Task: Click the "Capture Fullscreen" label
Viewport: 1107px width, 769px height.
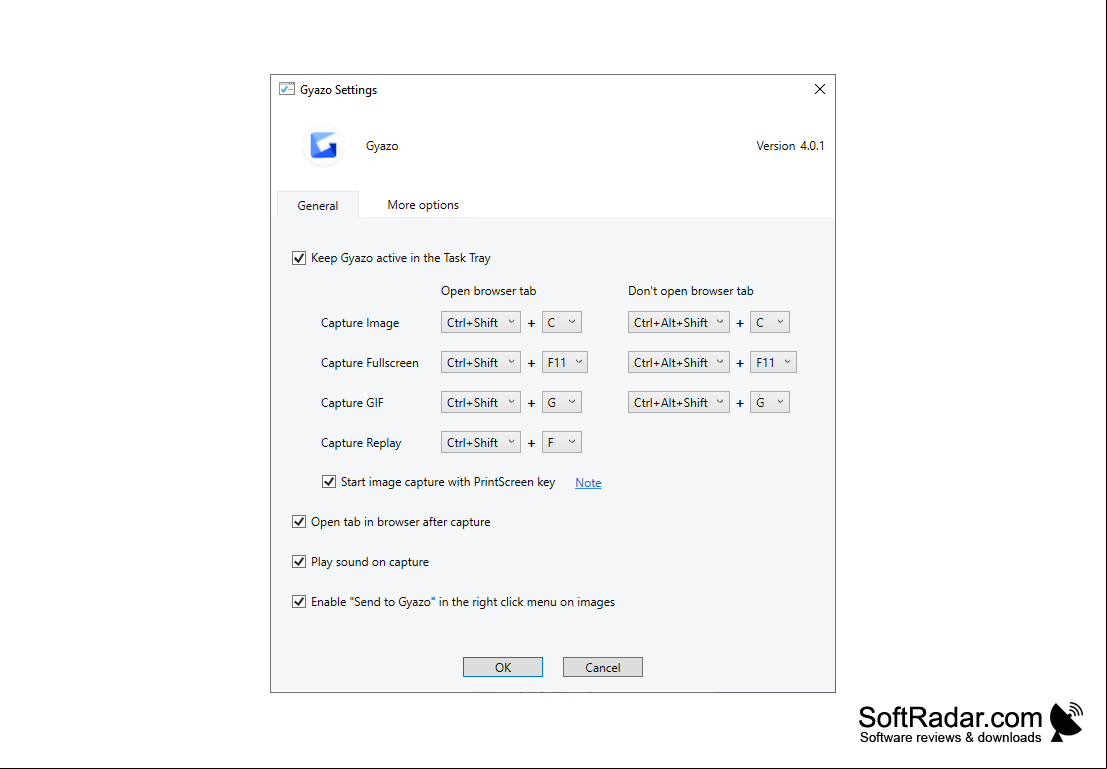Action: [369, 363]
